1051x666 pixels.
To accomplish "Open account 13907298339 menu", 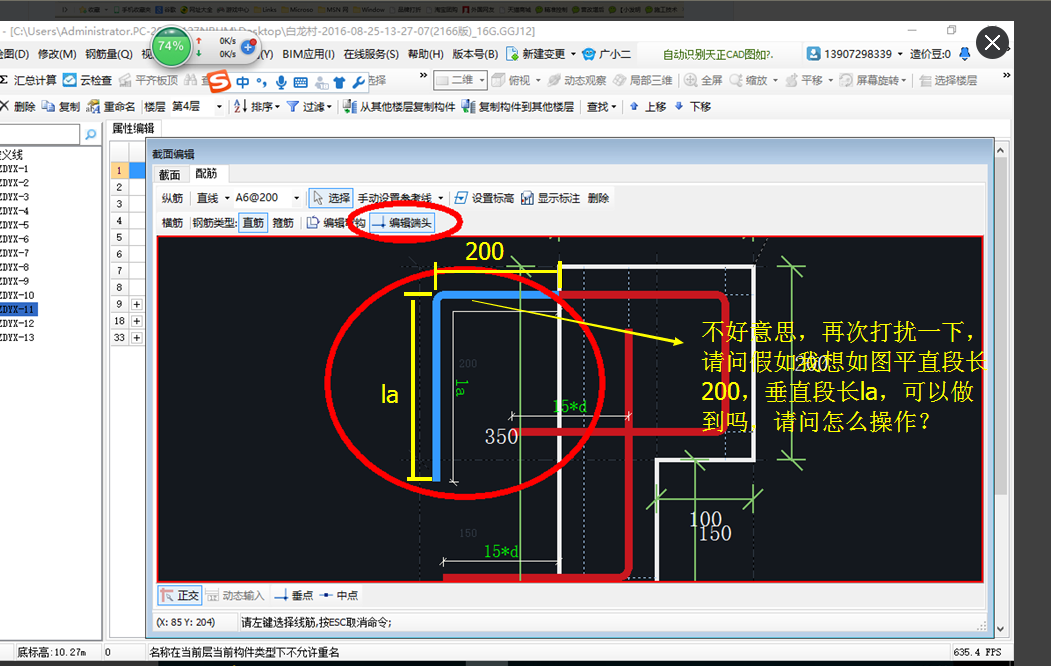I will 855,54.
